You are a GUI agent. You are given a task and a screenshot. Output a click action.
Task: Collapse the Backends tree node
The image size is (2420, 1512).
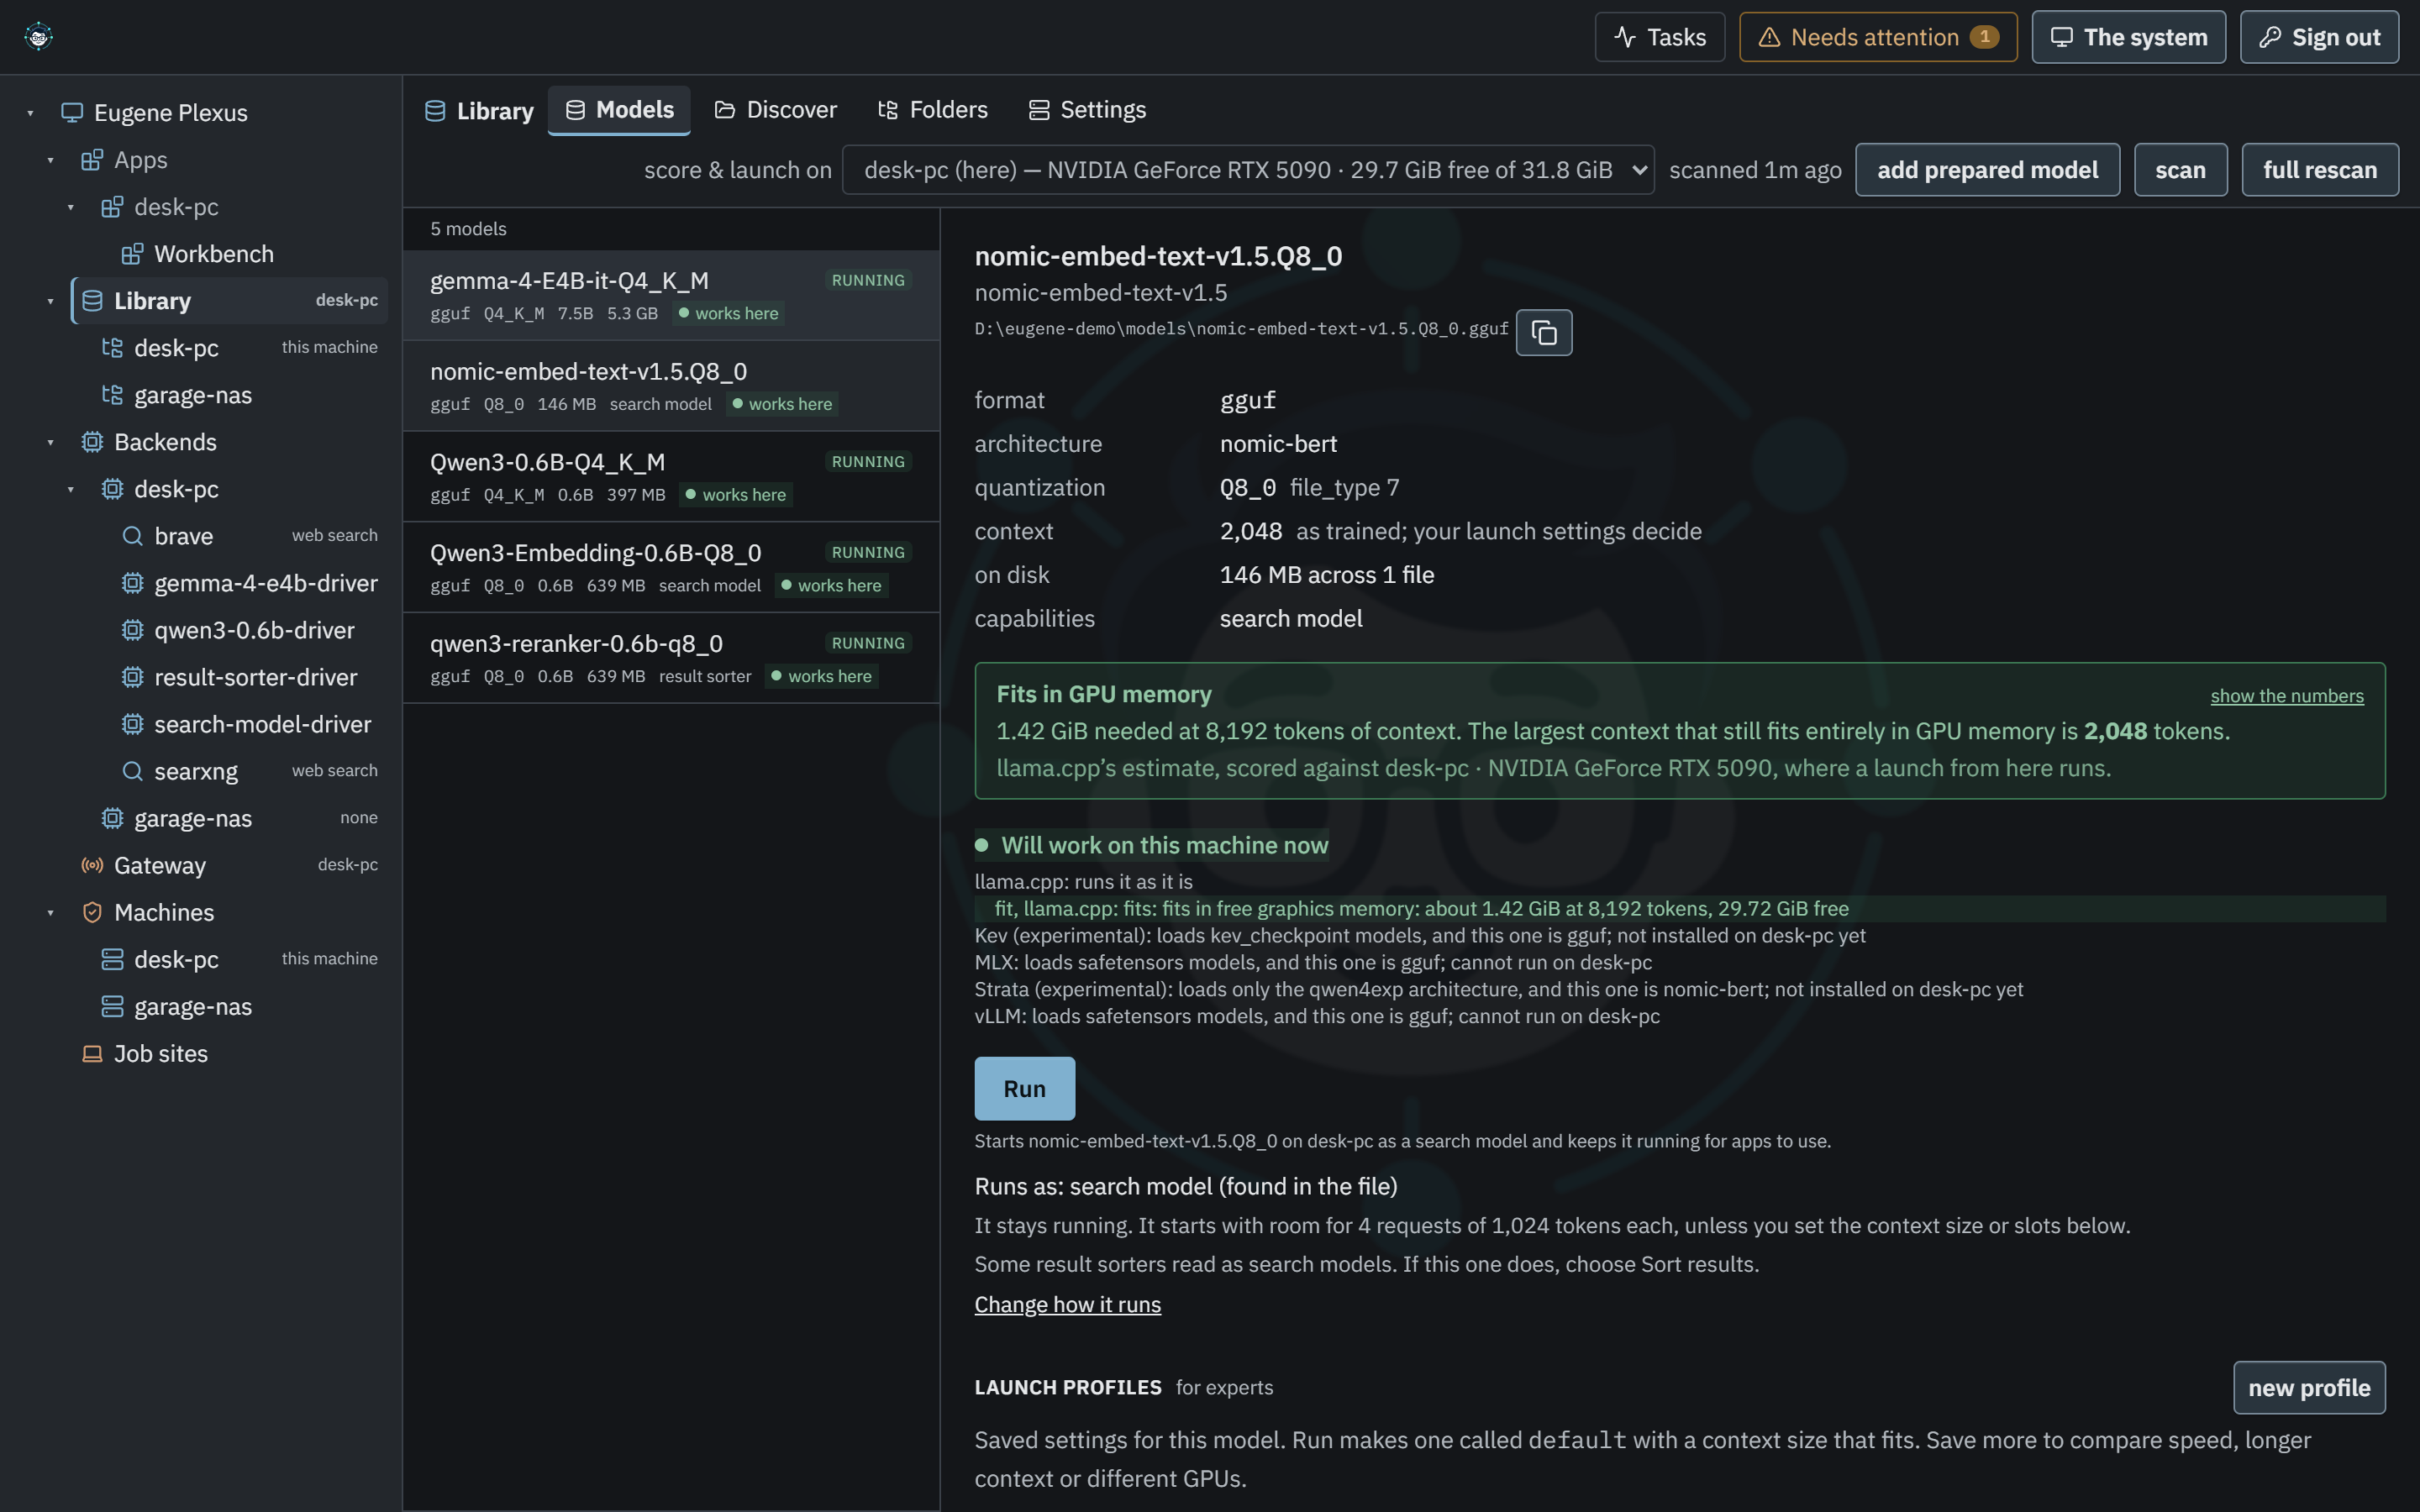[50, 442]
